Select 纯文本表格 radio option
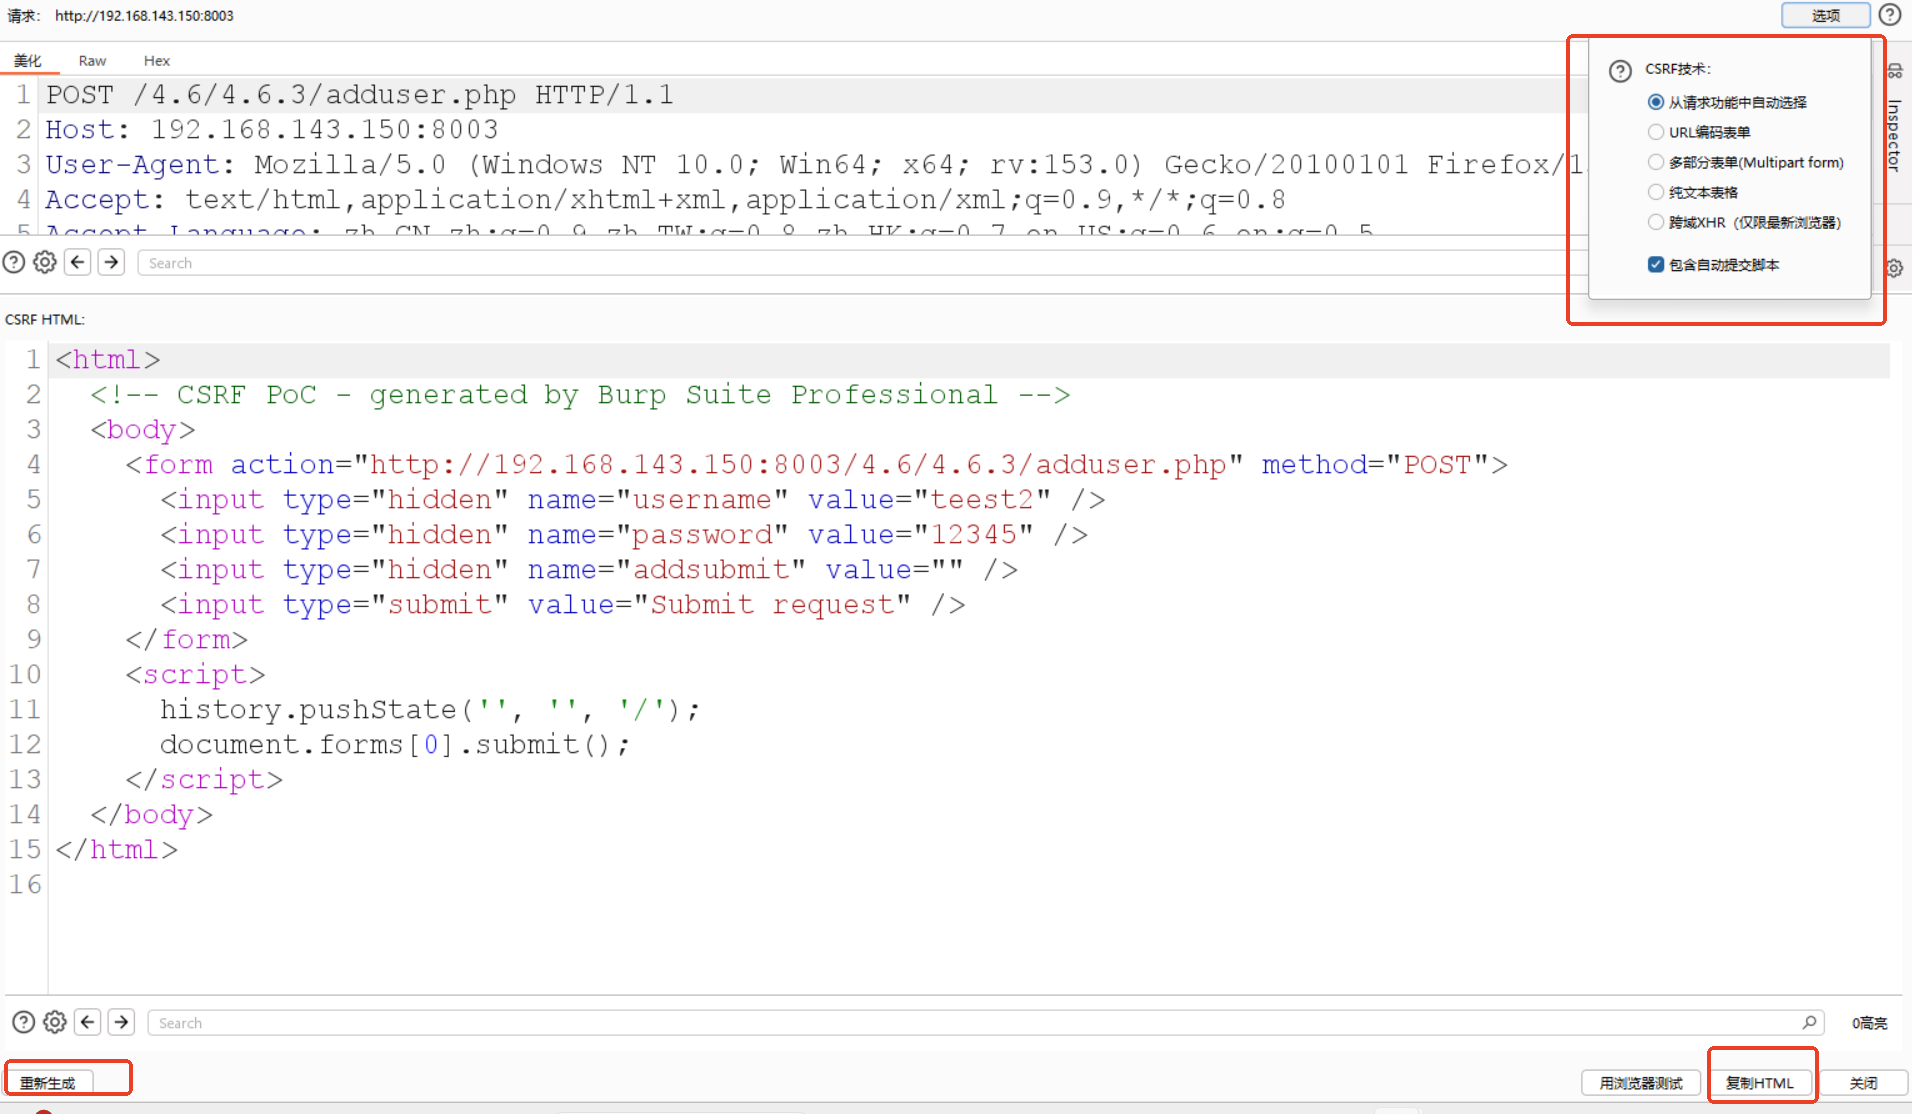The image size is (1912, 1114). coord(1656,192)
